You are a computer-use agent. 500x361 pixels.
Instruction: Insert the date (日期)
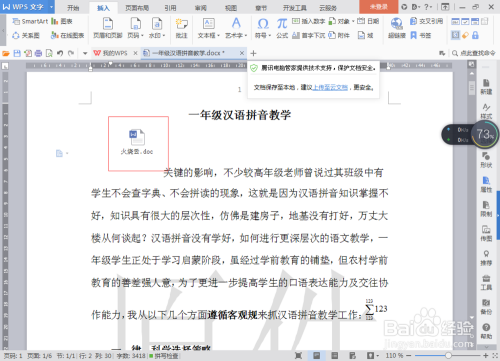(368, 21)
